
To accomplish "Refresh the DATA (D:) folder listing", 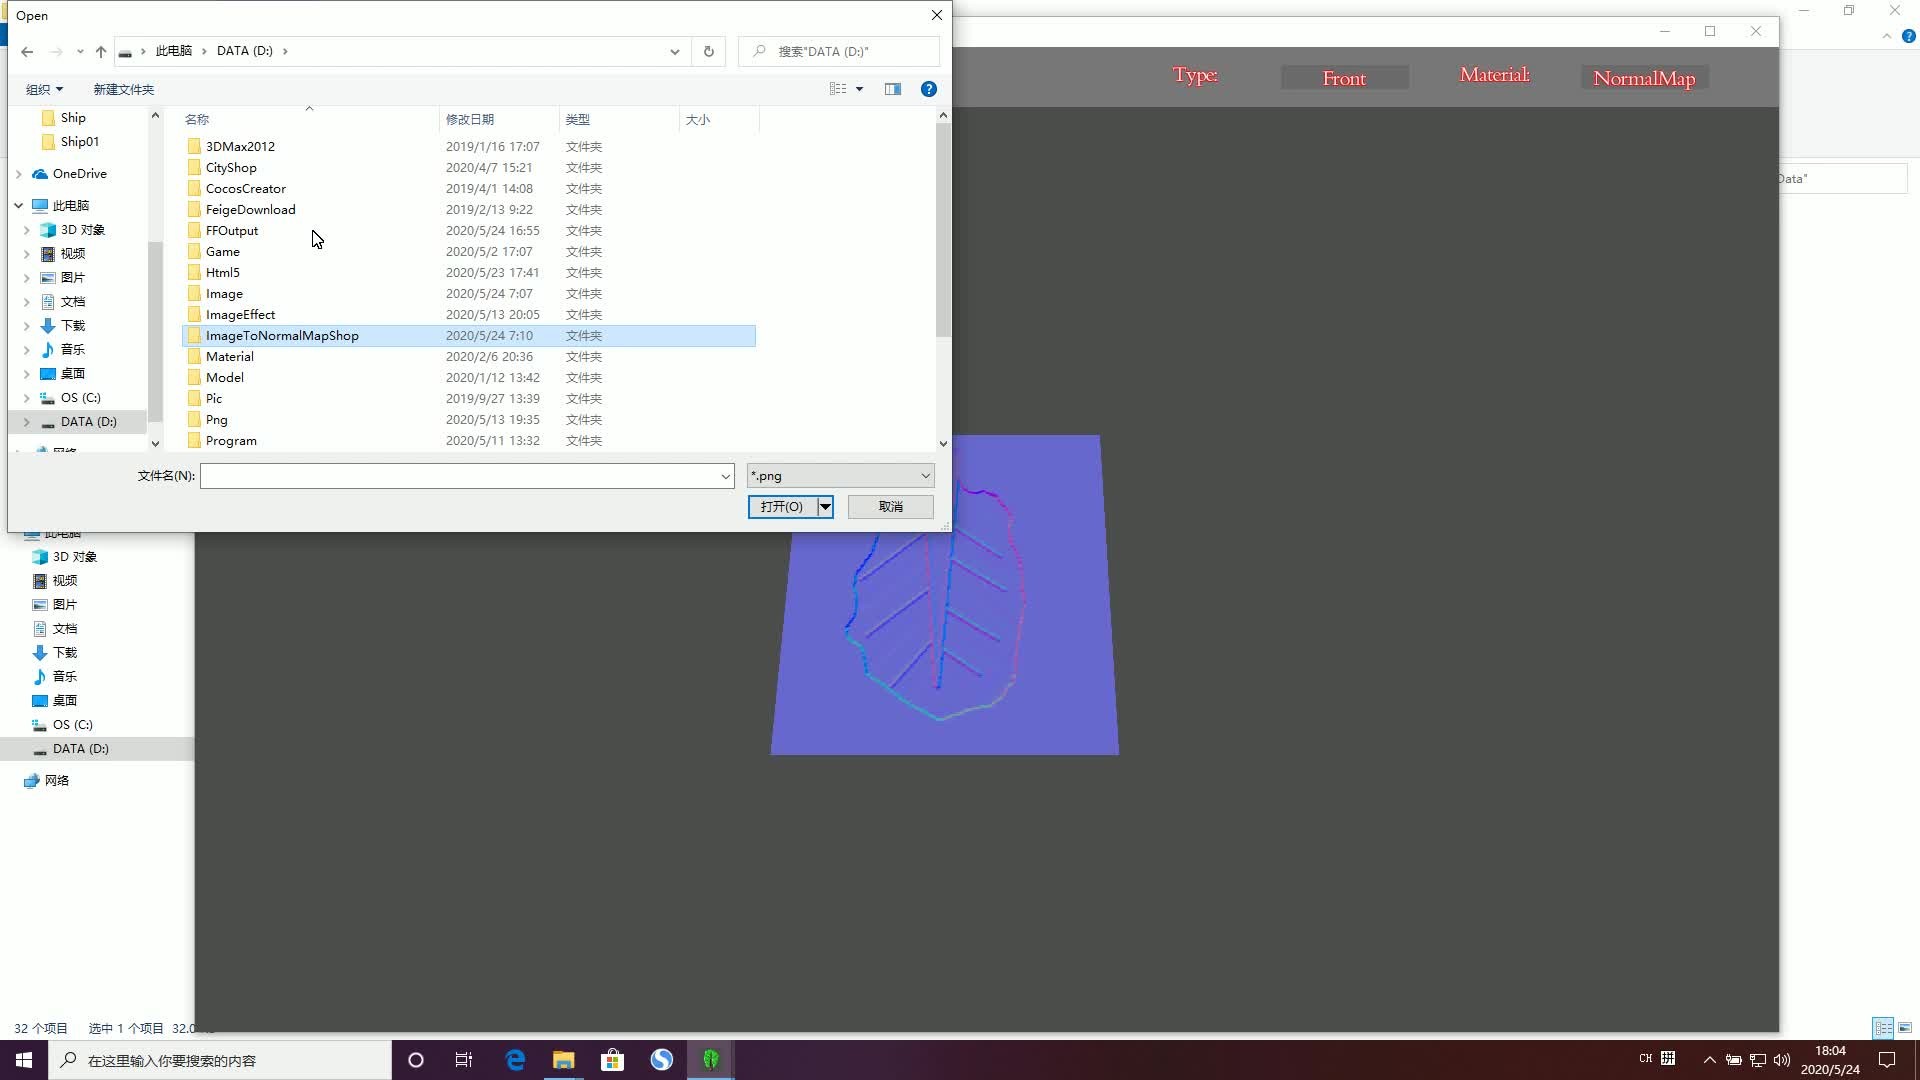I will tap(709, 51).
